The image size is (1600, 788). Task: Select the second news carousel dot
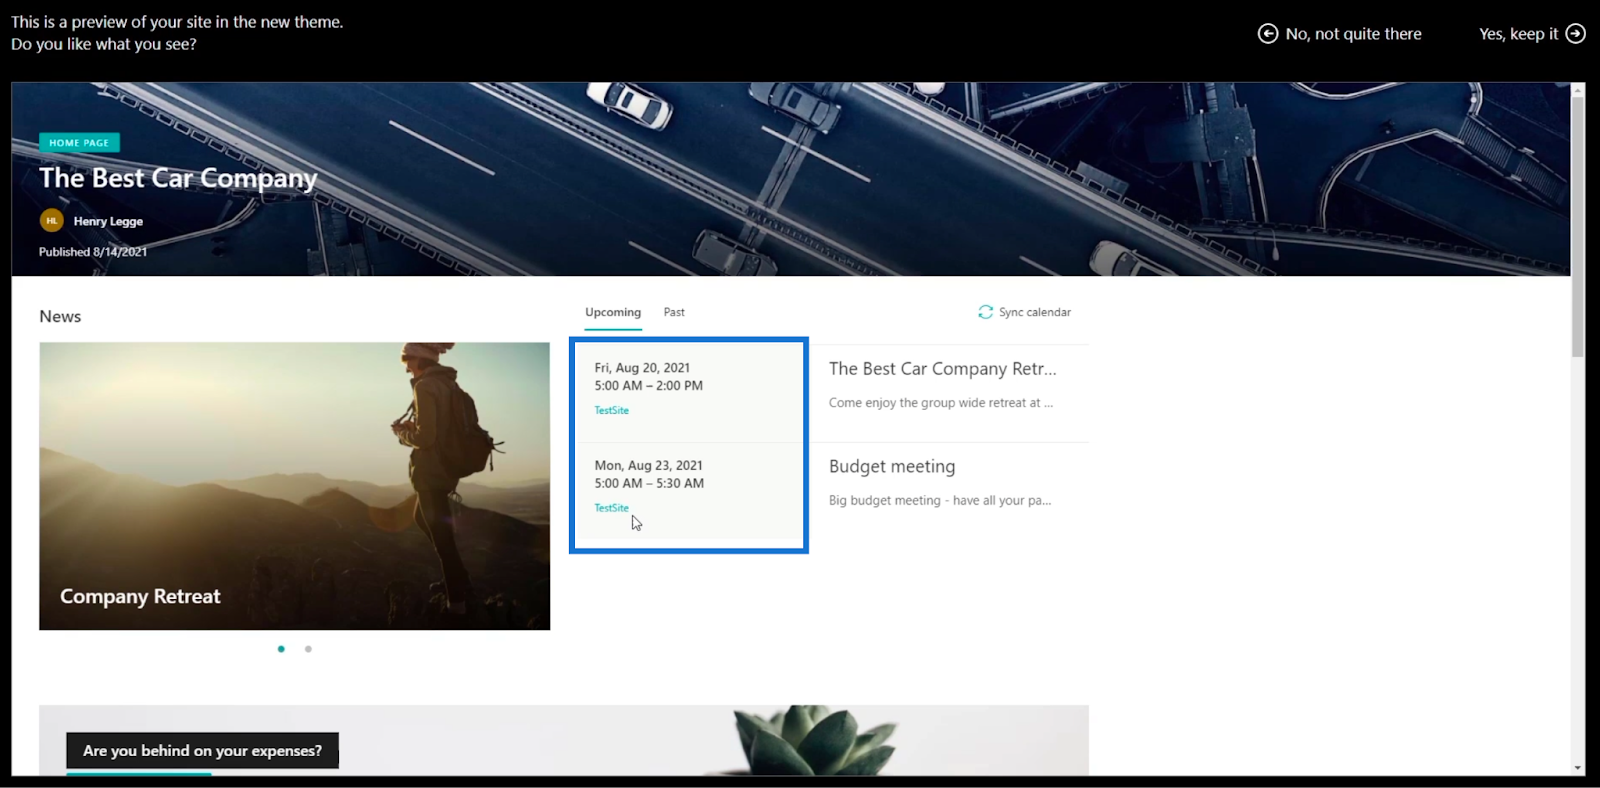(x=308, y=649)
